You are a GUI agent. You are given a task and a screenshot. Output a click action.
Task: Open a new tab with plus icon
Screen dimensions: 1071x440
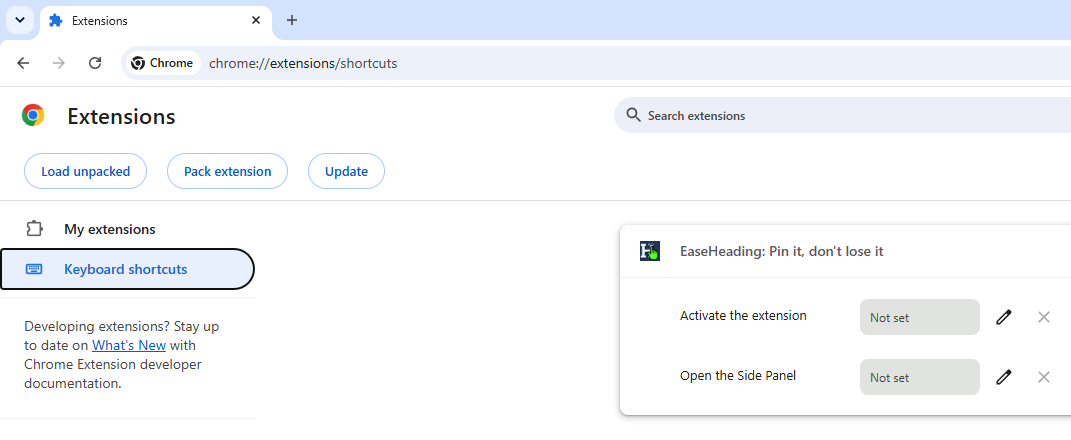(292, 20)
